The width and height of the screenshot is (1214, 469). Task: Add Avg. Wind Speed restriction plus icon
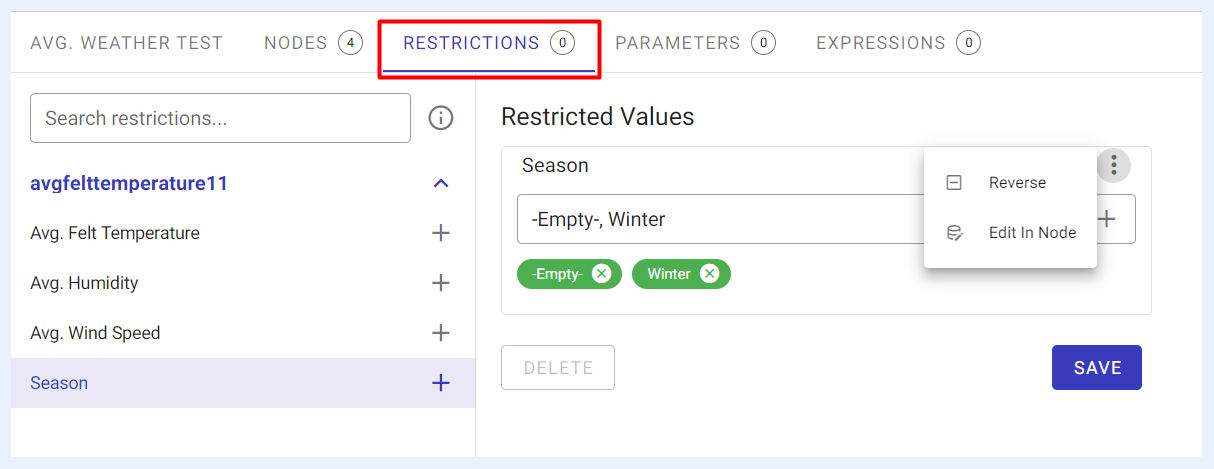440,333
